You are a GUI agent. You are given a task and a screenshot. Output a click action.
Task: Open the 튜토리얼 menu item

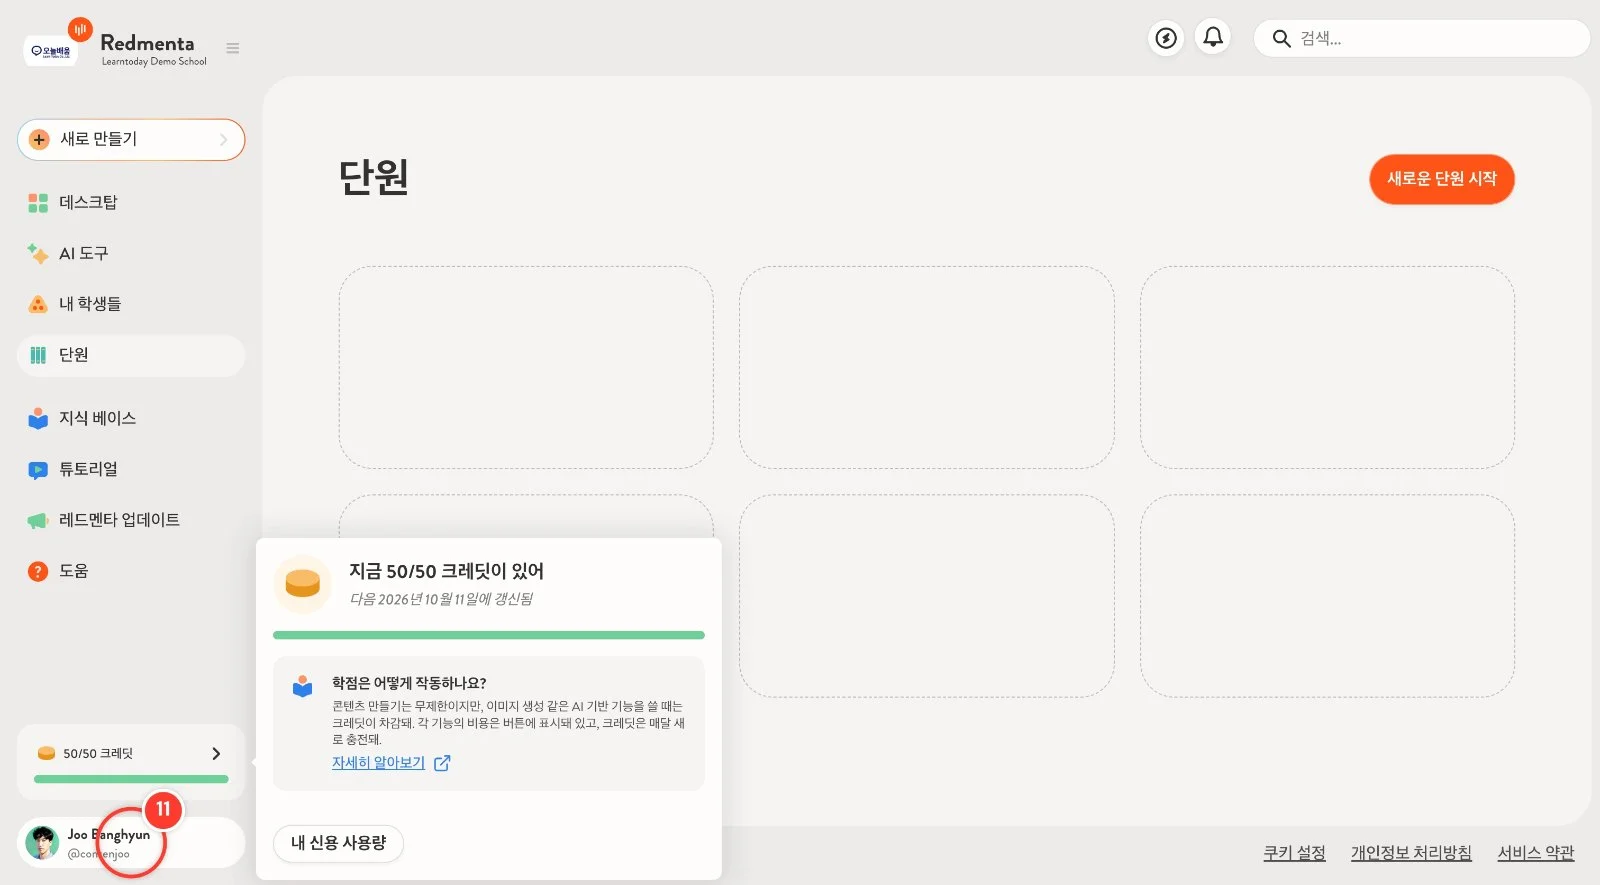tap(131, 469)
